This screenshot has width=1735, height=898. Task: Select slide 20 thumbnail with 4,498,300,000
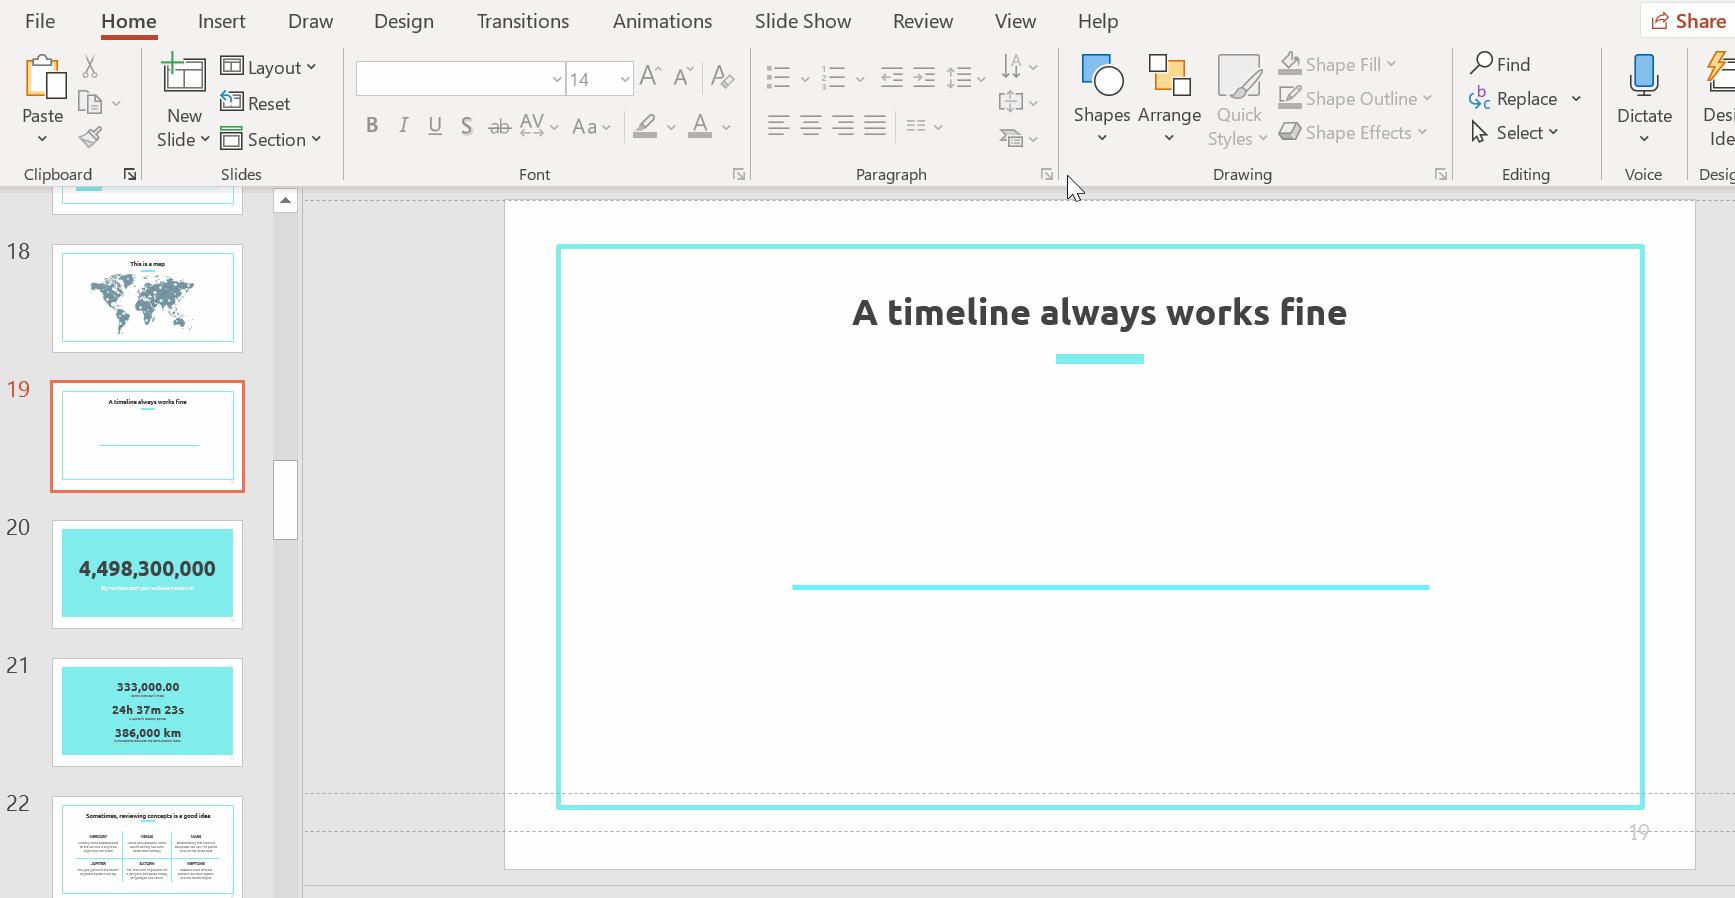click(x=147, y=573)
